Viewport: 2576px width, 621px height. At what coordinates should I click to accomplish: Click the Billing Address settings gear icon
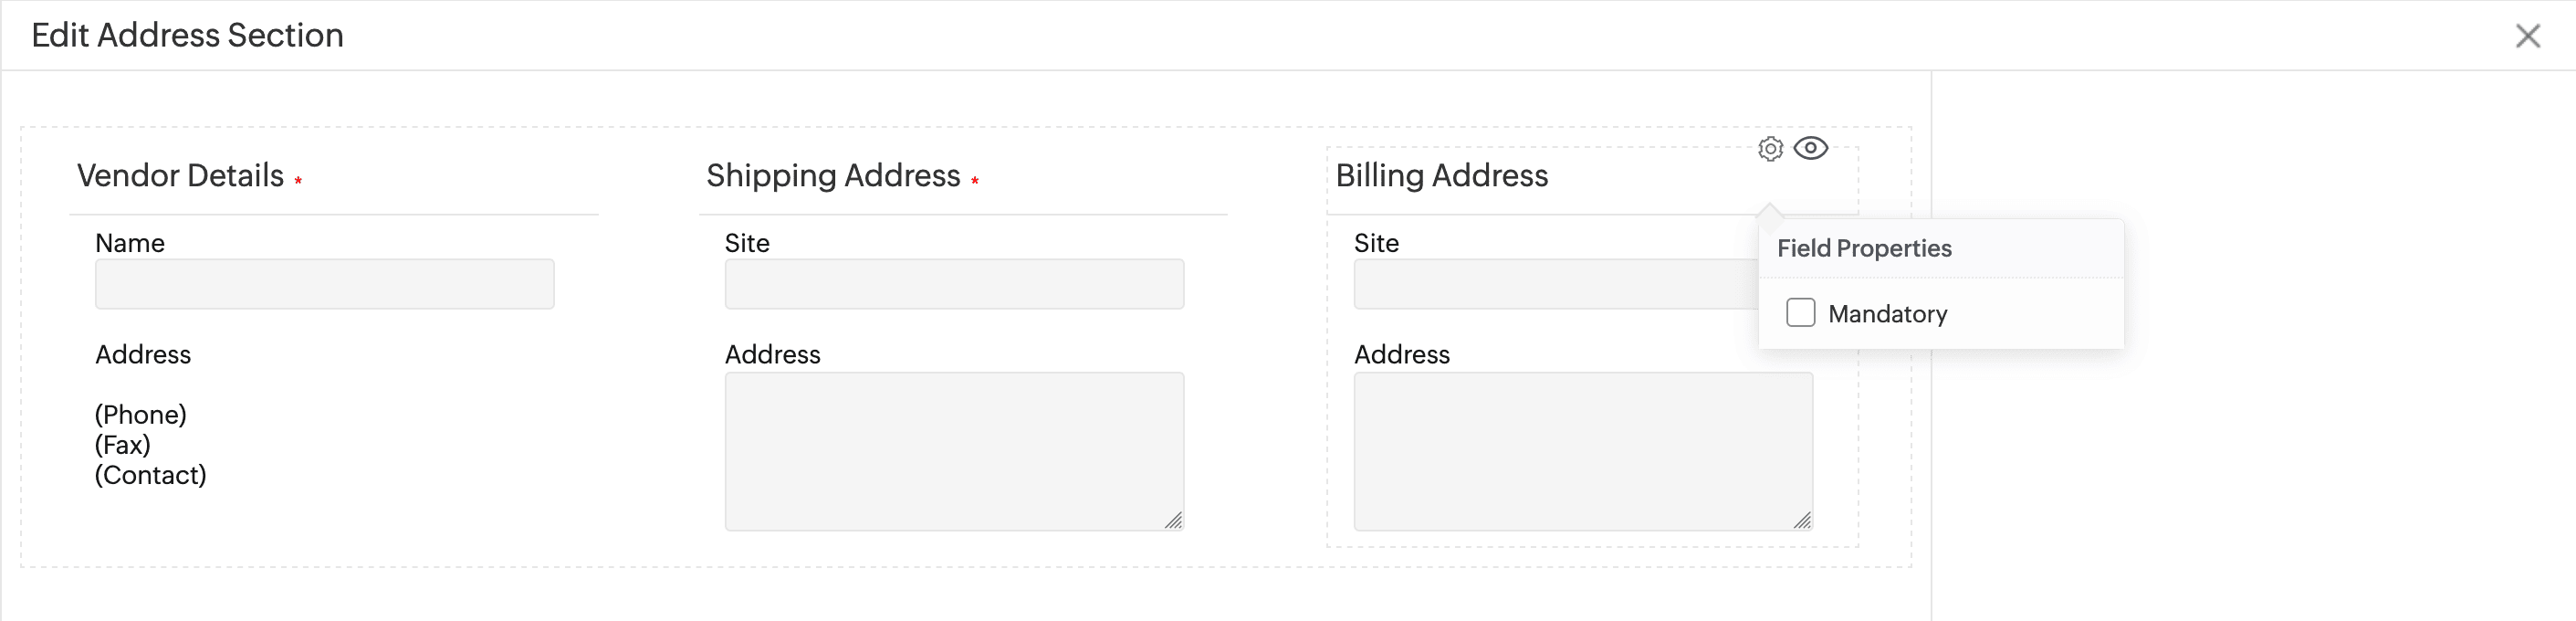click(1770, 149)
